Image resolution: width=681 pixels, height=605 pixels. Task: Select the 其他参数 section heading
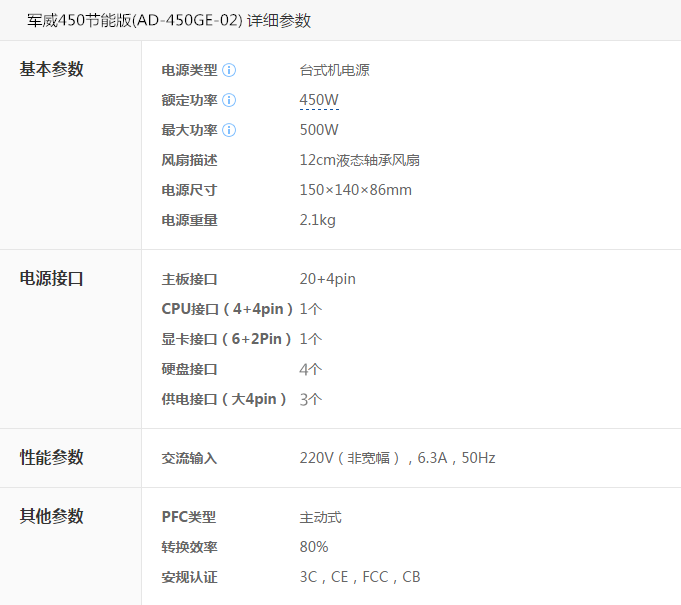[x=51, y=516]
